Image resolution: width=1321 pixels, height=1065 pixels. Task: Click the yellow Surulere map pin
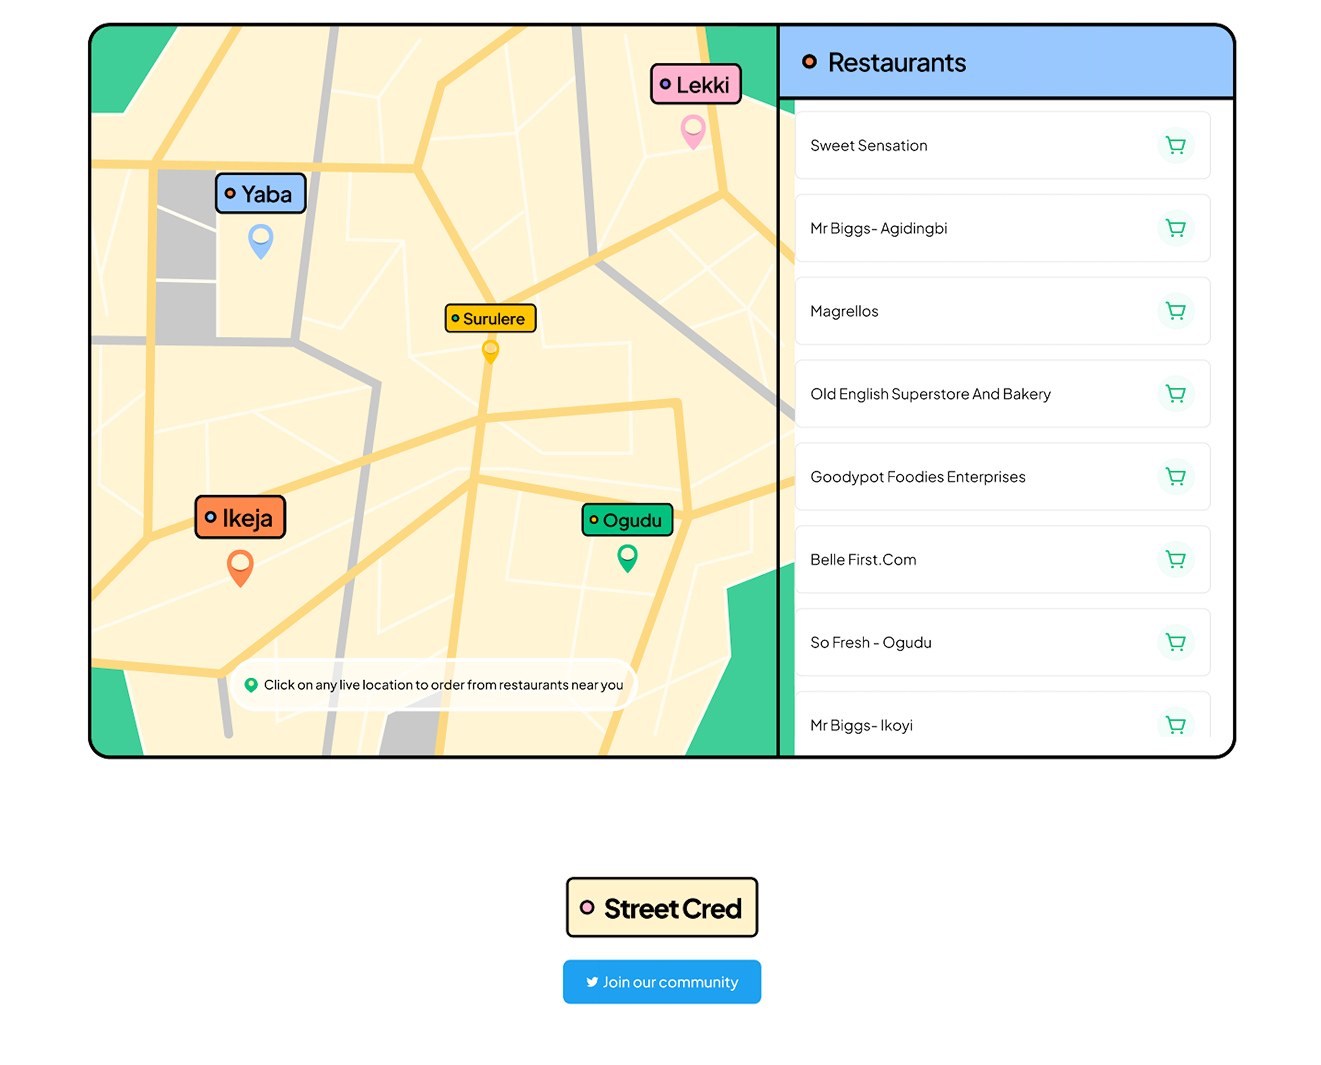(x=490, y=351)
